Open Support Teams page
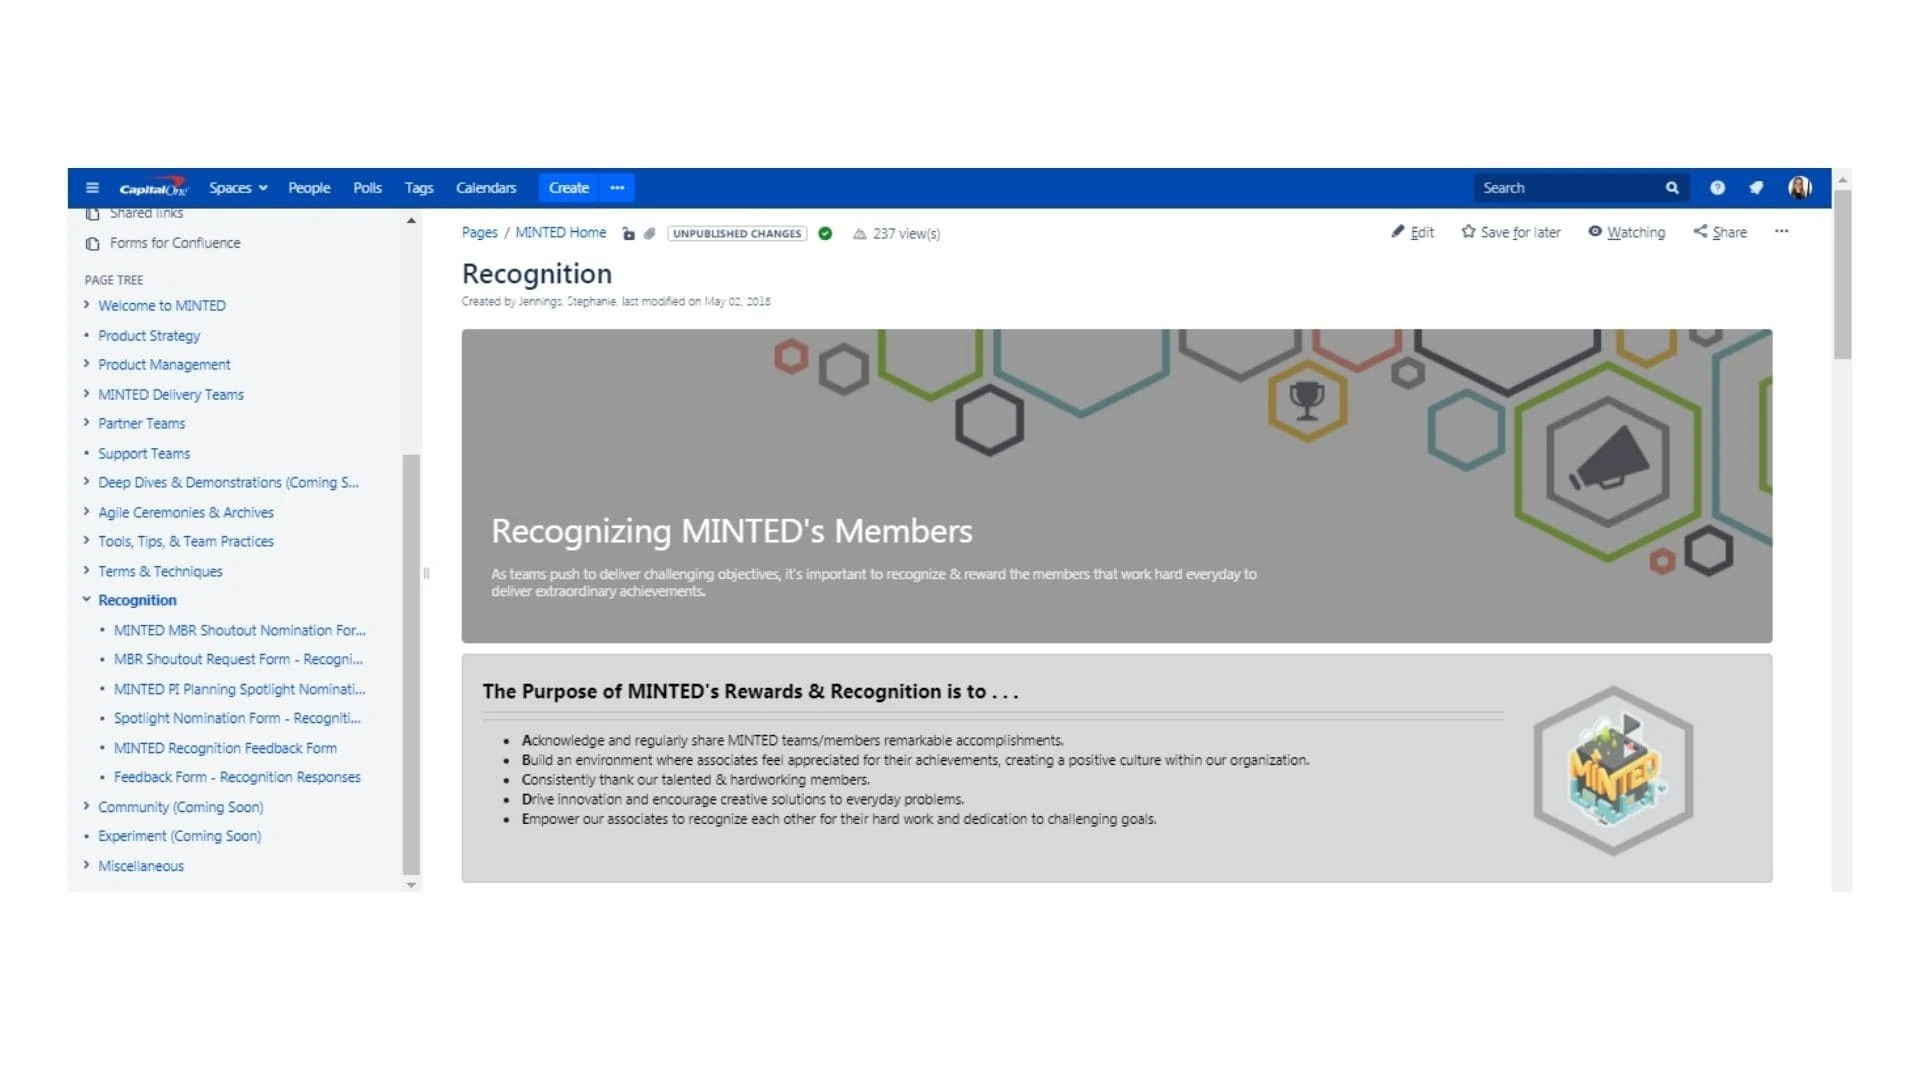The height and width of the screenshot is (1080, 1920). tap(144, 454)
